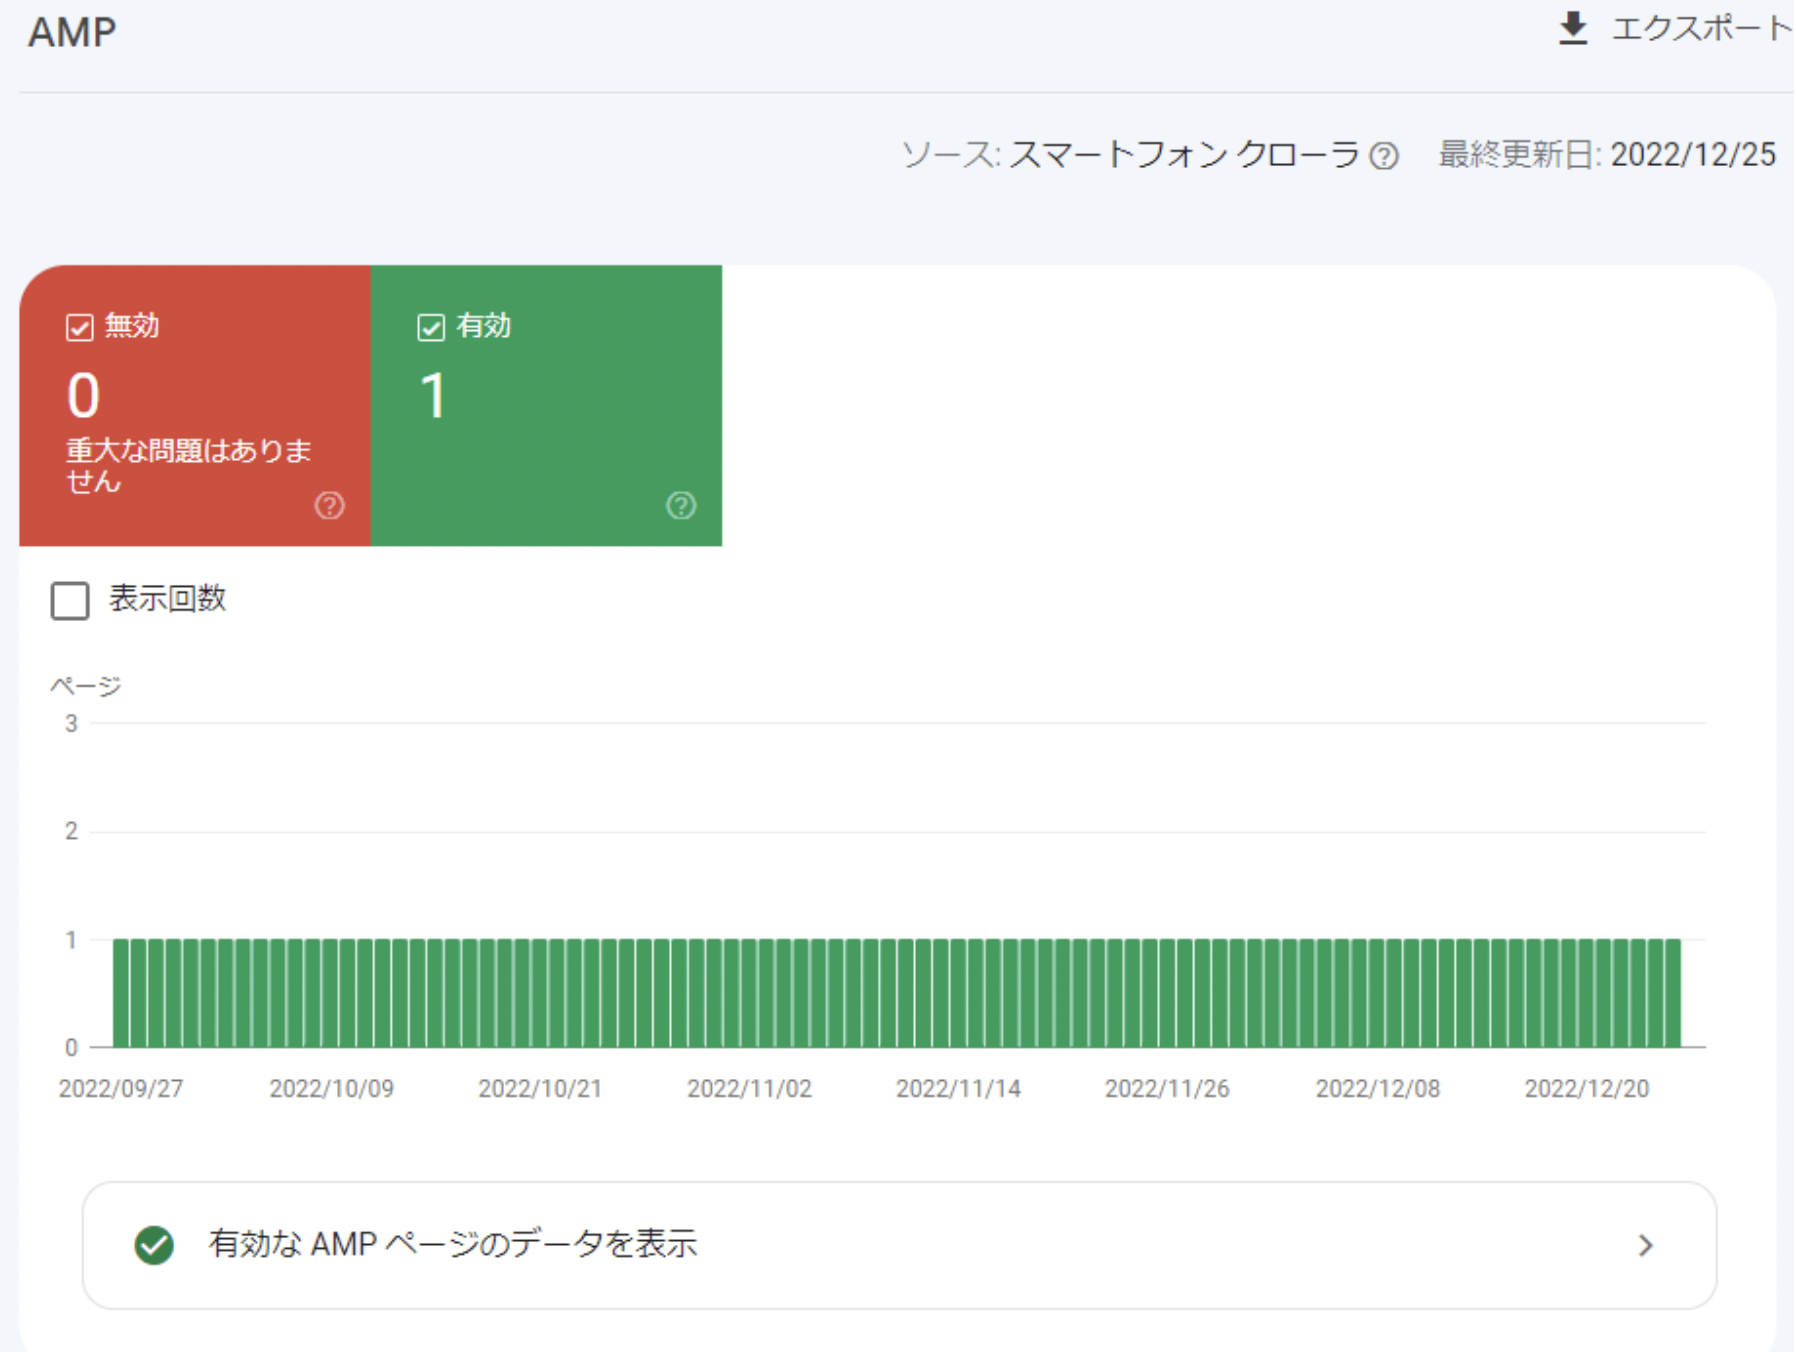This screenshot has width=1796, height=1352.
Task: Toggle the 無効 checkbox
Action: click(80, 327)
